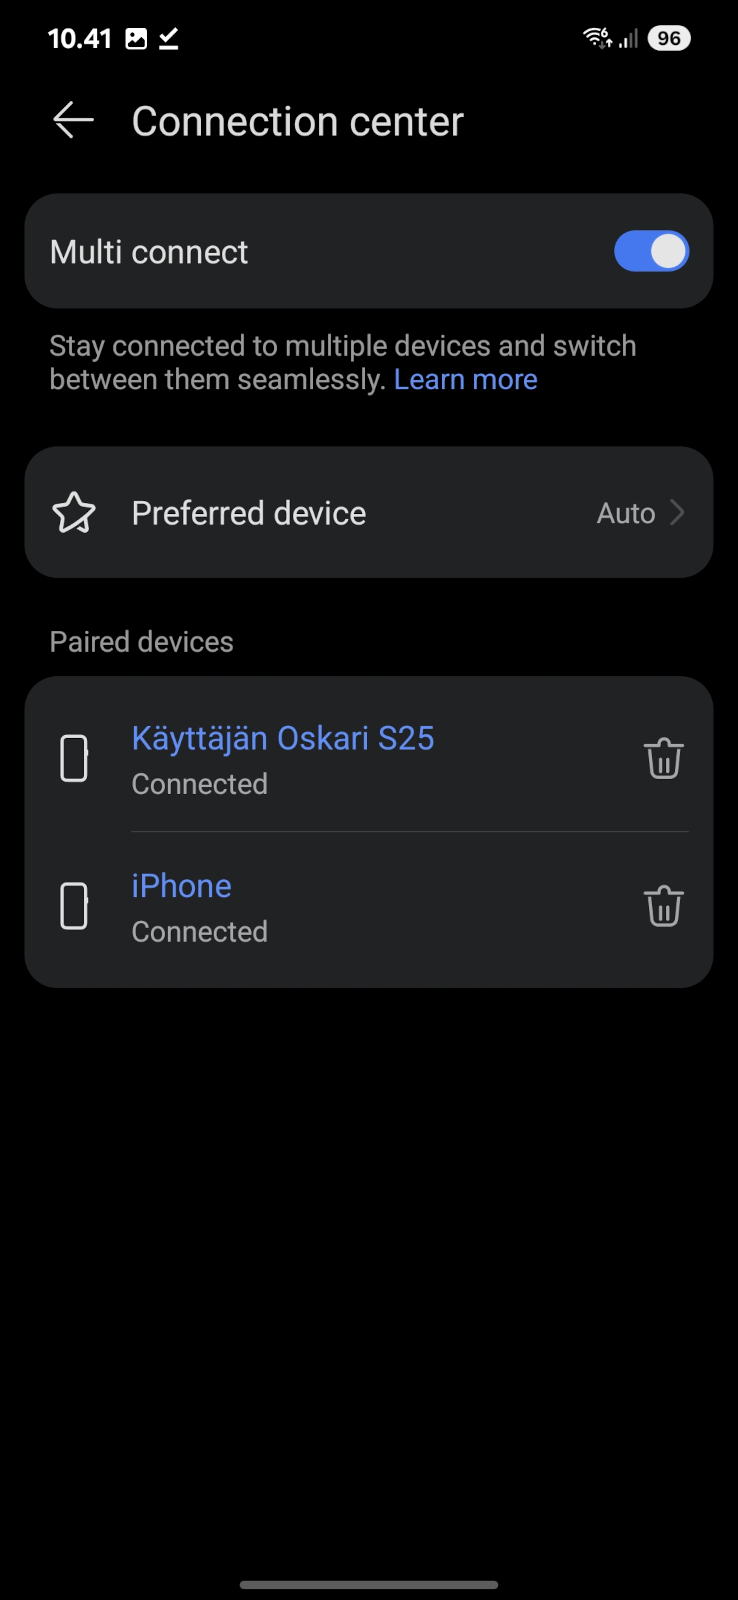Screen dimensions: 738x1600
Task: Tap the phone icon beside Oskari S25
Action: point(75,759)
